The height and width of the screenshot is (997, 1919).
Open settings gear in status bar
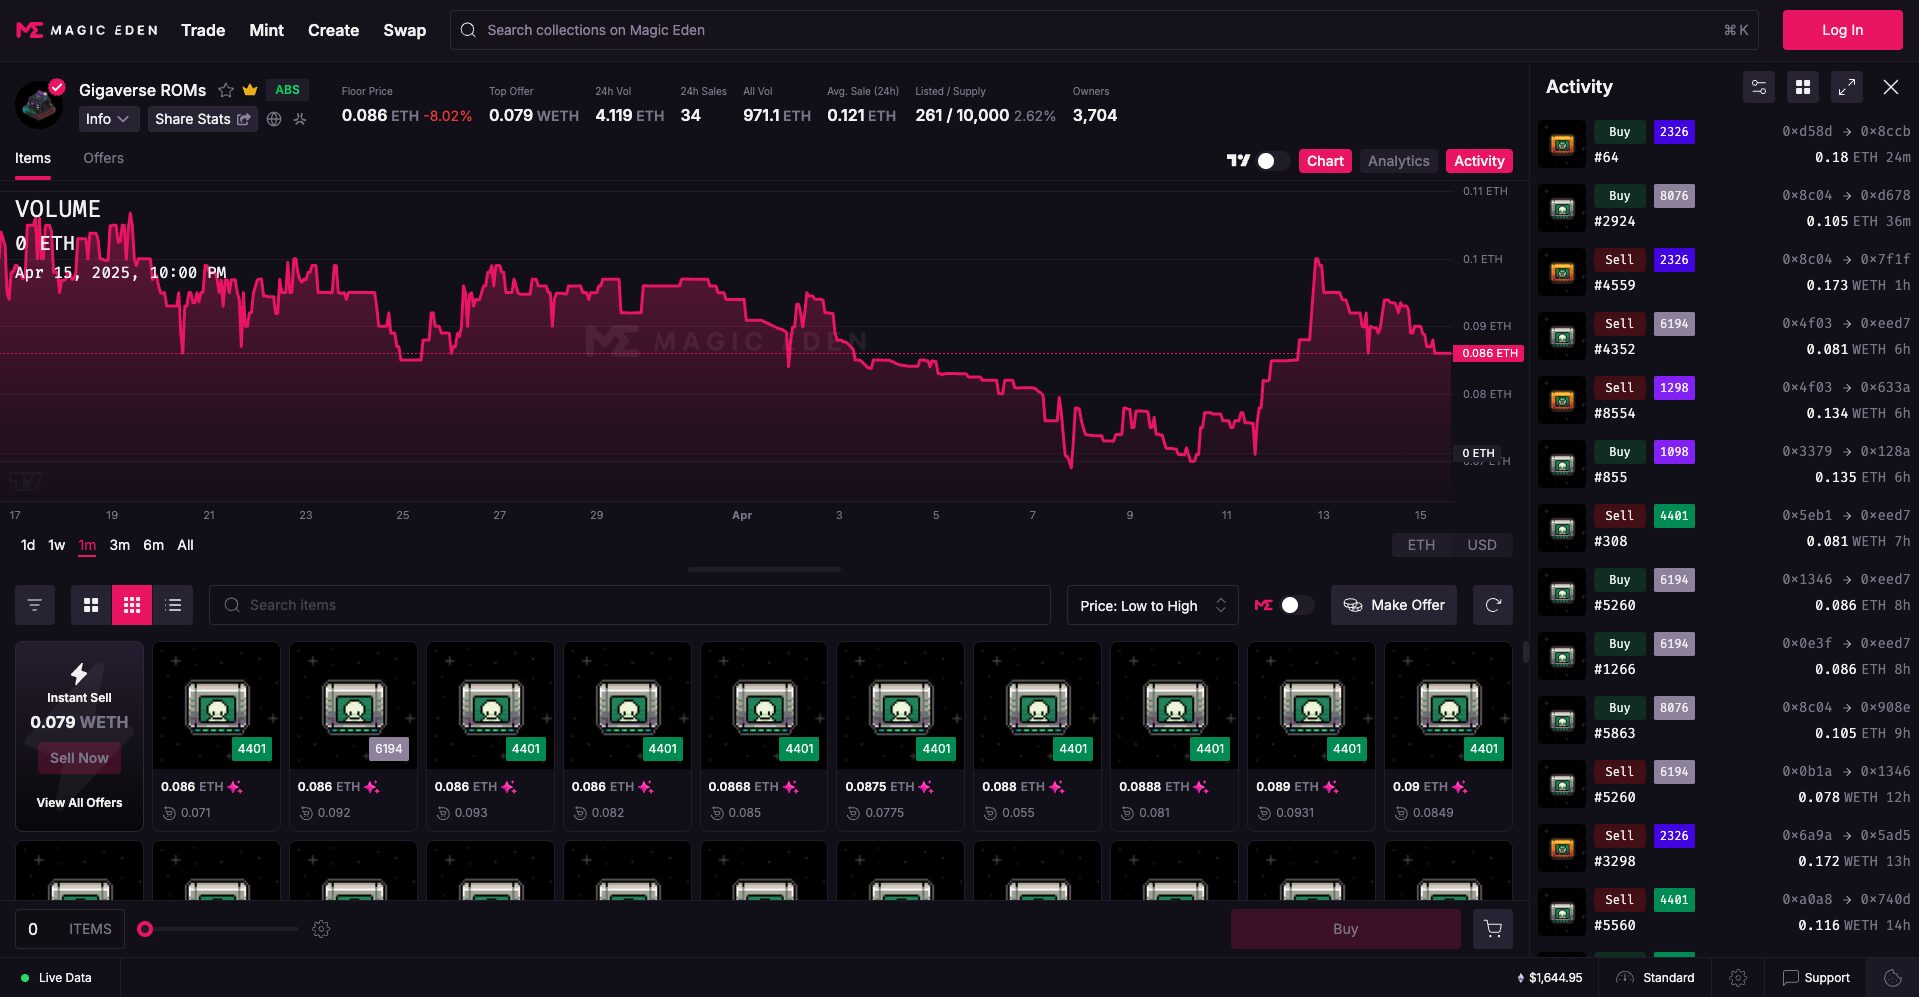[1738, 978]
